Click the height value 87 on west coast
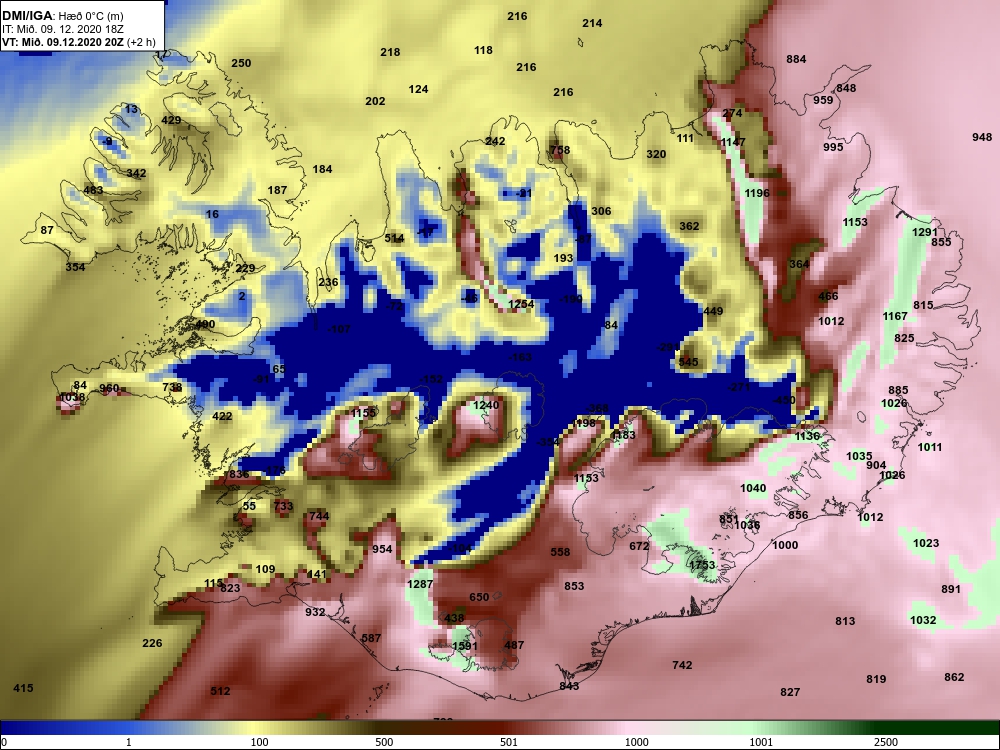 [47, 230]
